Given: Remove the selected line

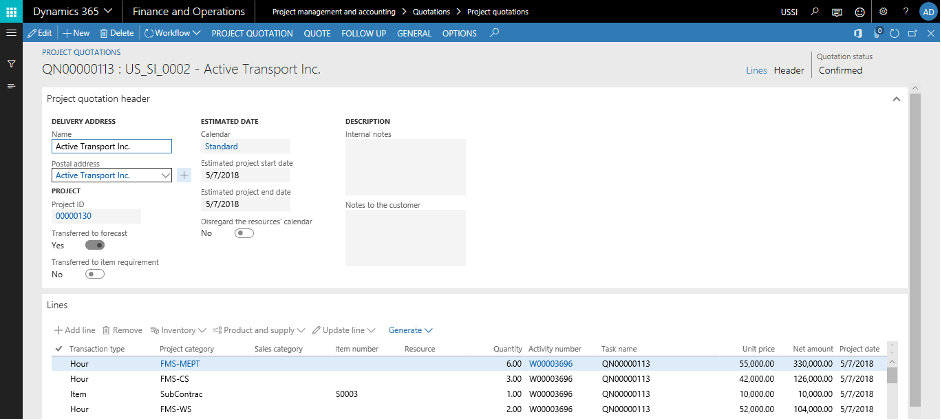Looking at the screenshot, I should (122, 330).
